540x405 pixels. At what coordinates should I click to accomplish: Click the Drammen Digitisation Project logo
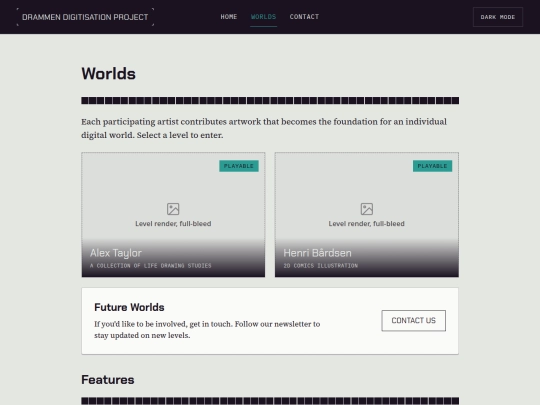coord(85,17)
